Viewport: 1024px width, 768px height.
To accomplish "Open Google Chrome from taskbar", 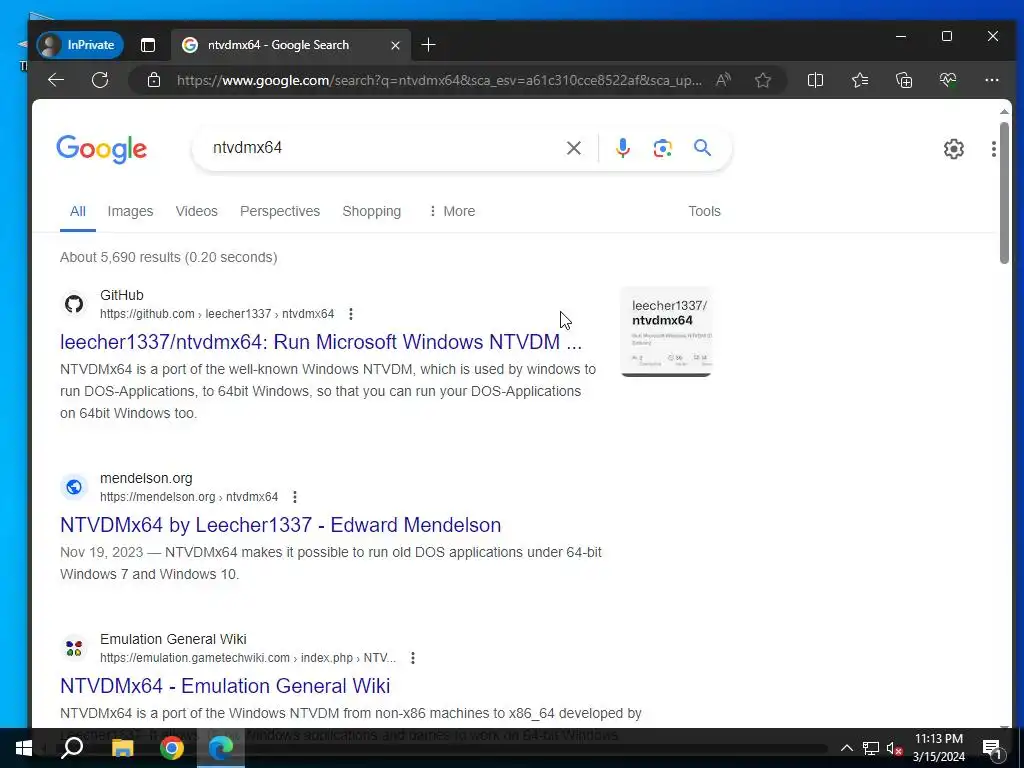I will pos(172,748).
